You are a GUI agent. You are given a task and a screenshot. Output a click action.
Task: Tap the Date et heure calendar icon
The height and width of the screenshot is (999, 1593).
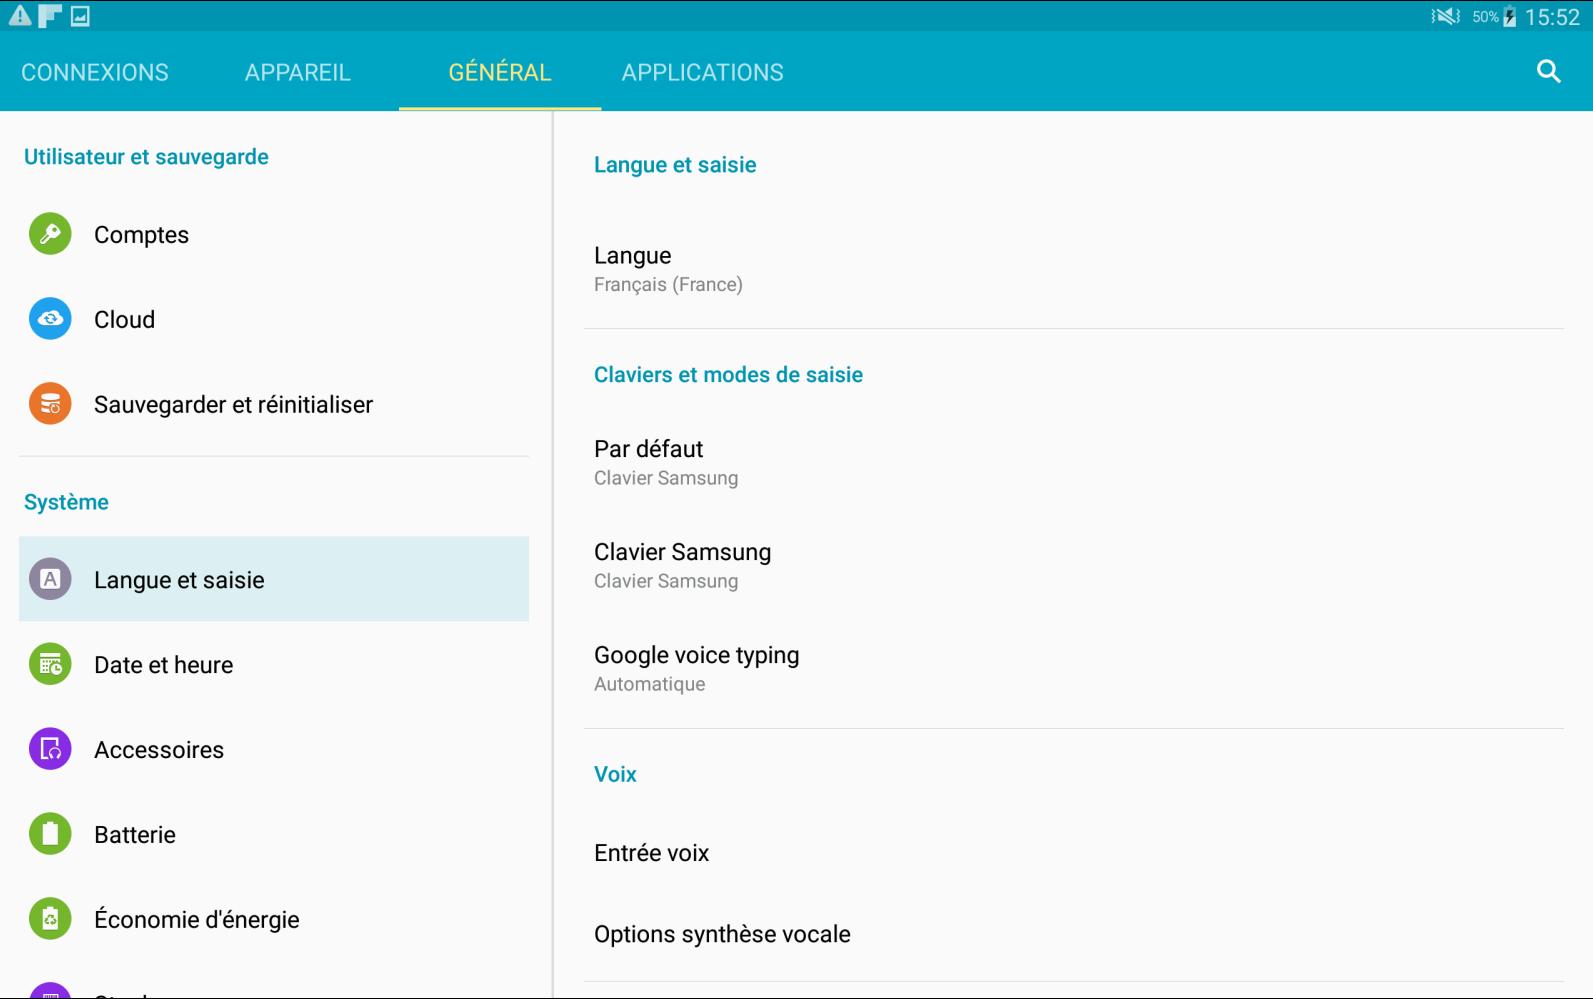click(x=50, y=664)
